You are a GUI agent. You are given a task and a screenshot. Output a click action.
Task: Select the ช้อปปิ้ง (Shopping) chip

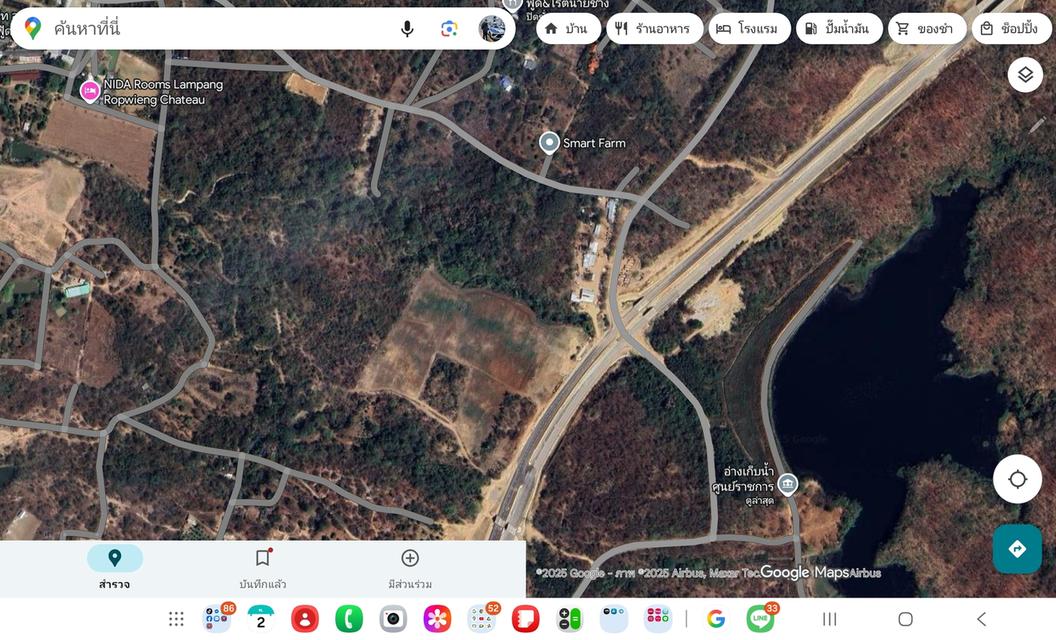coord(1012,28)
